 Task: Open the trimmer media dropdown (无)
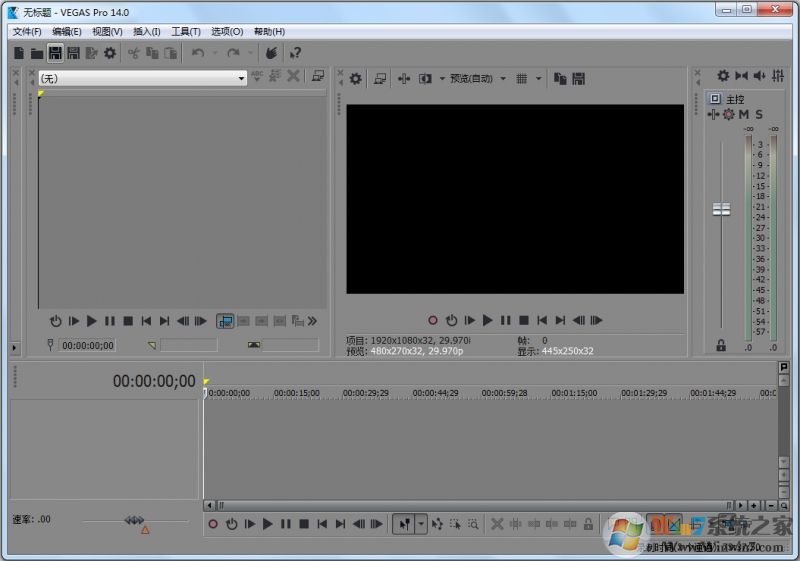[x=143, y=78]
